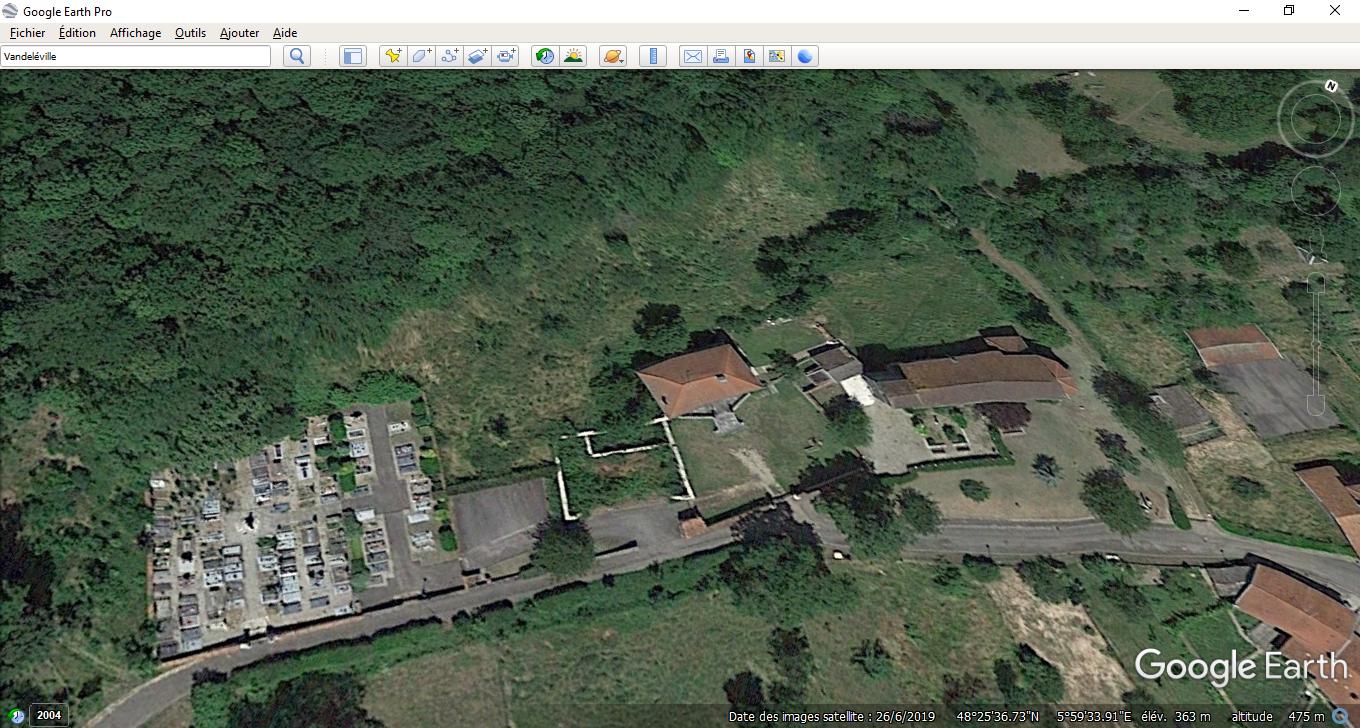Click the latitude 48°25'36.73"N readout
This screenshot has width=1360, height=728.
tap(997, 716)
